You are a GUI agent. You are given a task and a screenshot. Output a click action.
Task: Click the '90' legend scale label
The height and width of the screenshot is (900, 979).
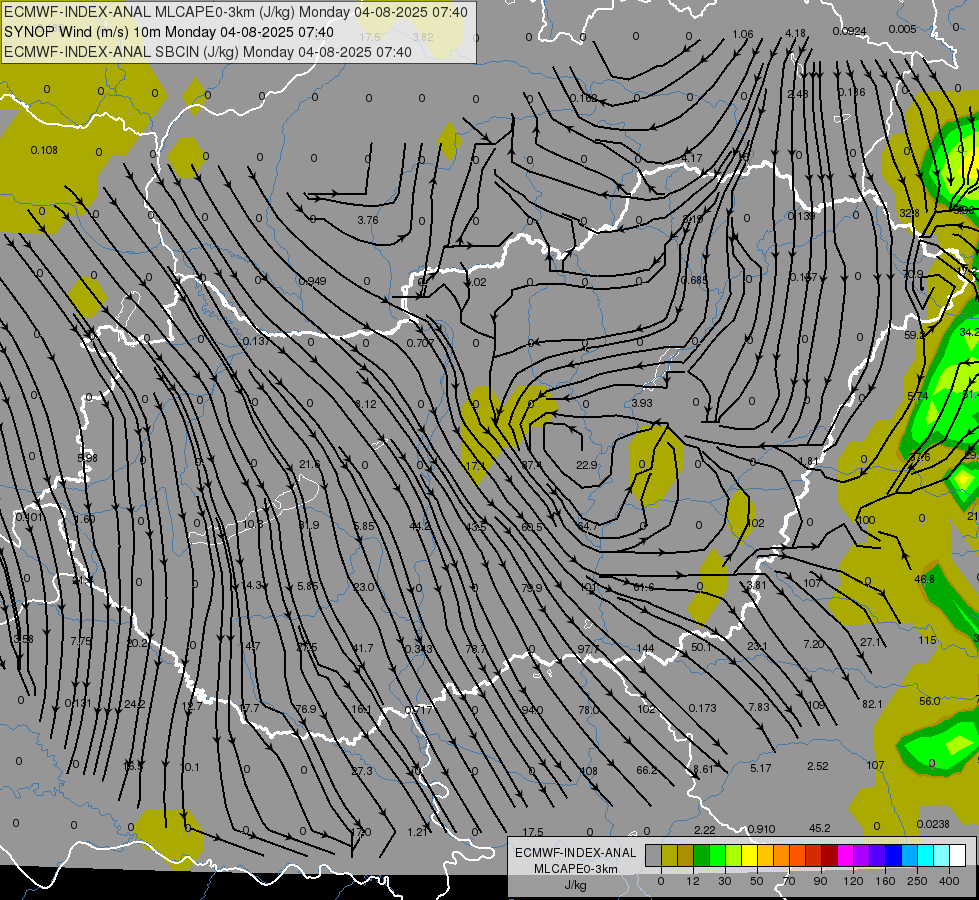click(820, 881)
